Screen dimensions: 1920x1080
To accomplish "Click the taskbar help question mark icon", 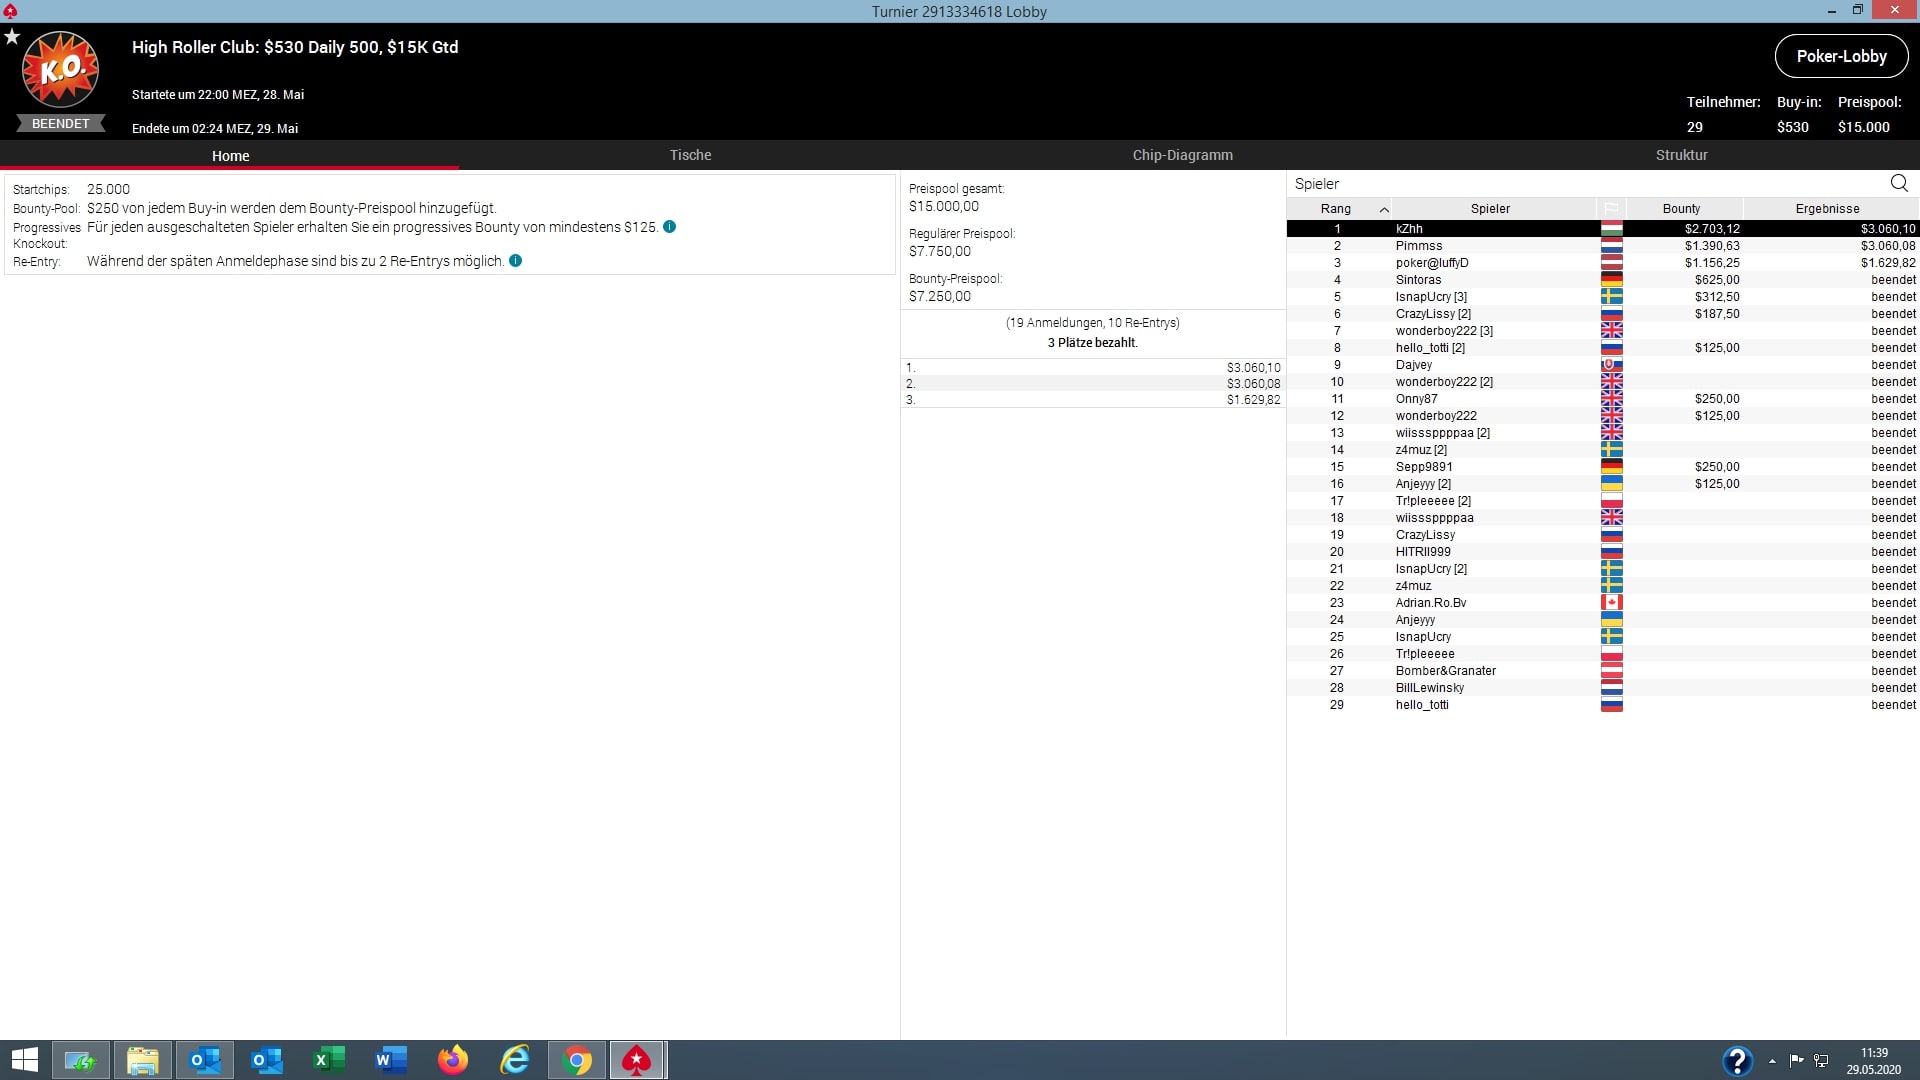I will 1737,1060.
